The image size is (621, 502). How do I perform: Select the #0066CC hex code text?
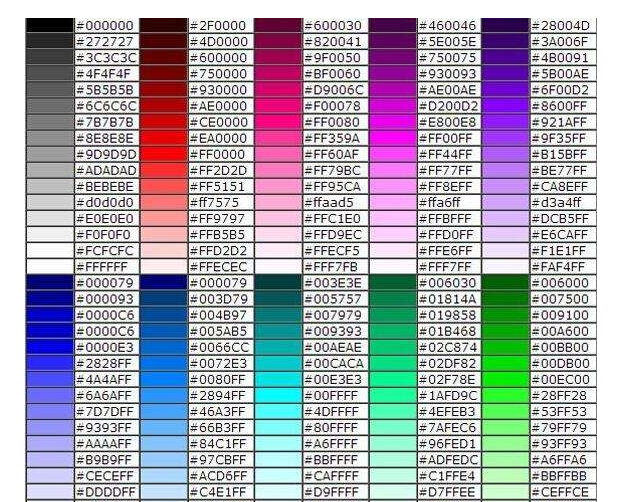pos(219,347)
